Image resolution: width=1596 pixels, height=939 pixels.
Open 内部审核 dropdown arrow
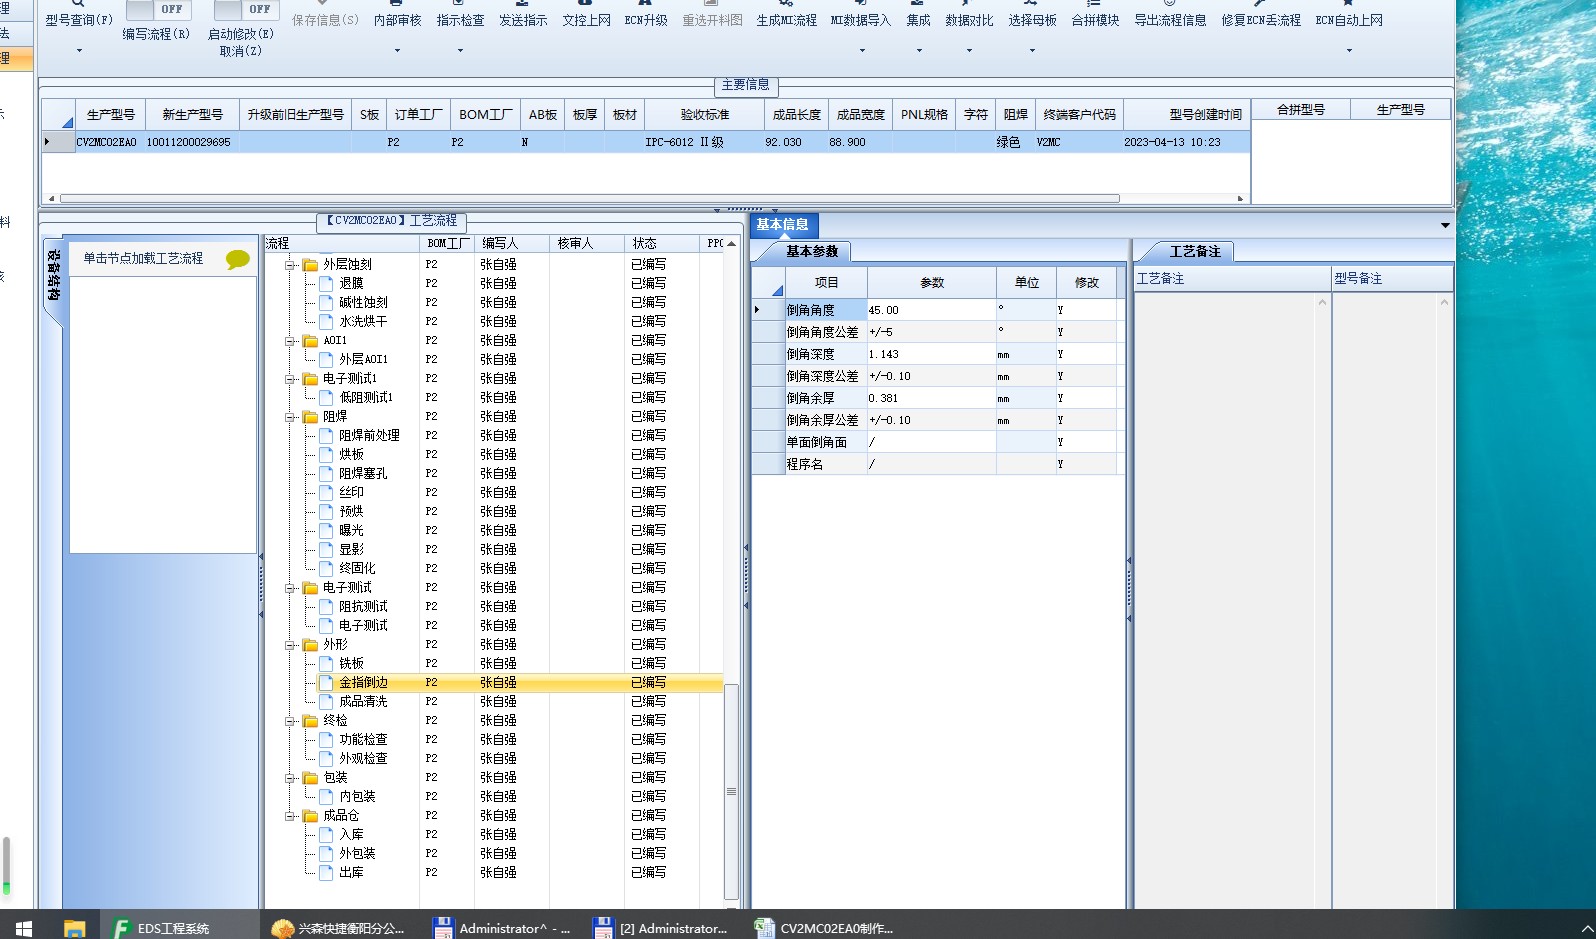point(397,50)
